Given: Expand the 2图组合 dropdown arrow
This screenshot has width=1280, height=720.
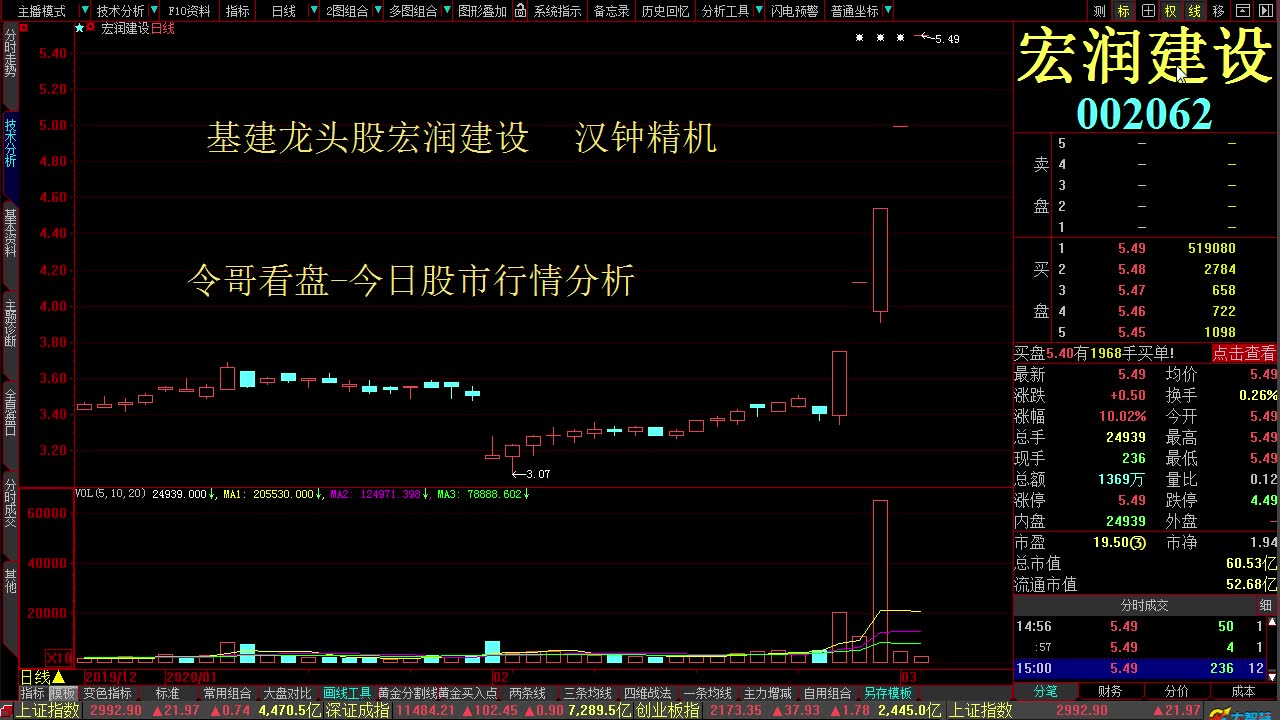Looking at the screenshot, I should (x=376, y=11).
